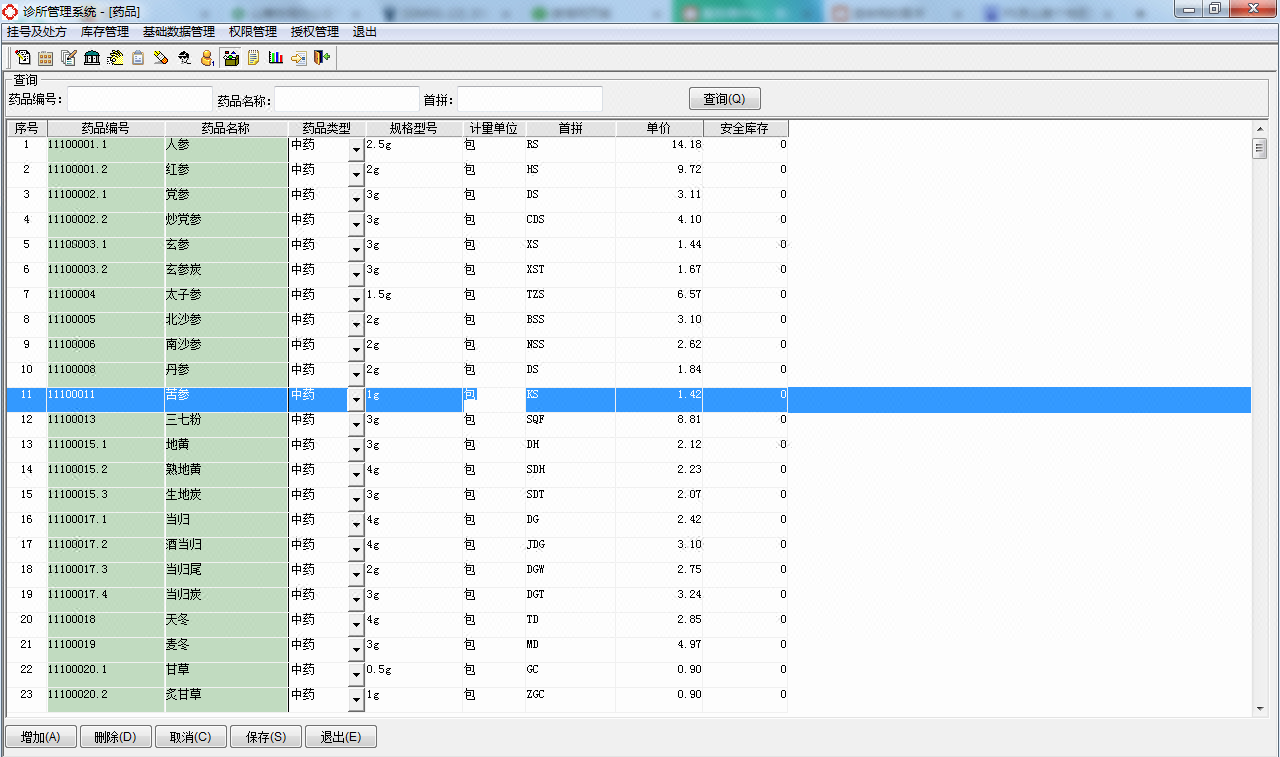This screenshot has height=757, width=1280.
Task: Click the 单价 column header
Action: (659, 128)
